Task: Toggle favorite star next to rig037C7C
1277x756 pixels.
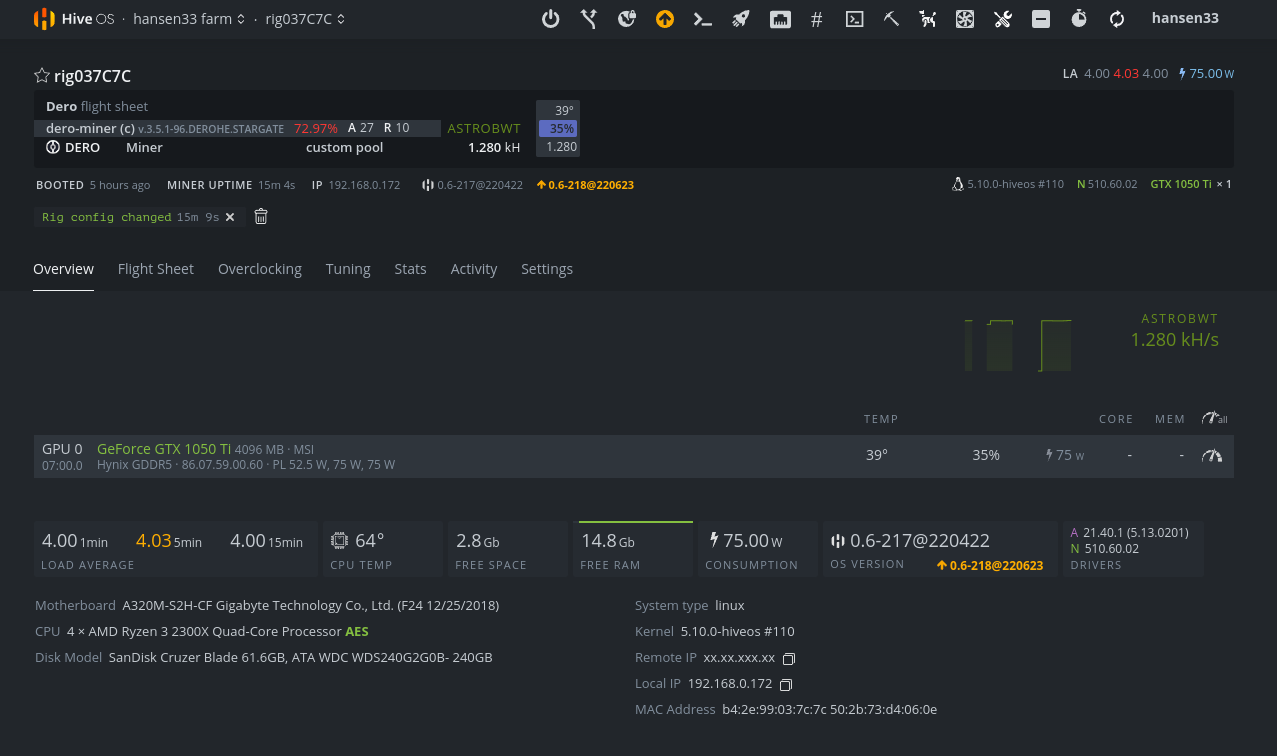Action: 42,76
